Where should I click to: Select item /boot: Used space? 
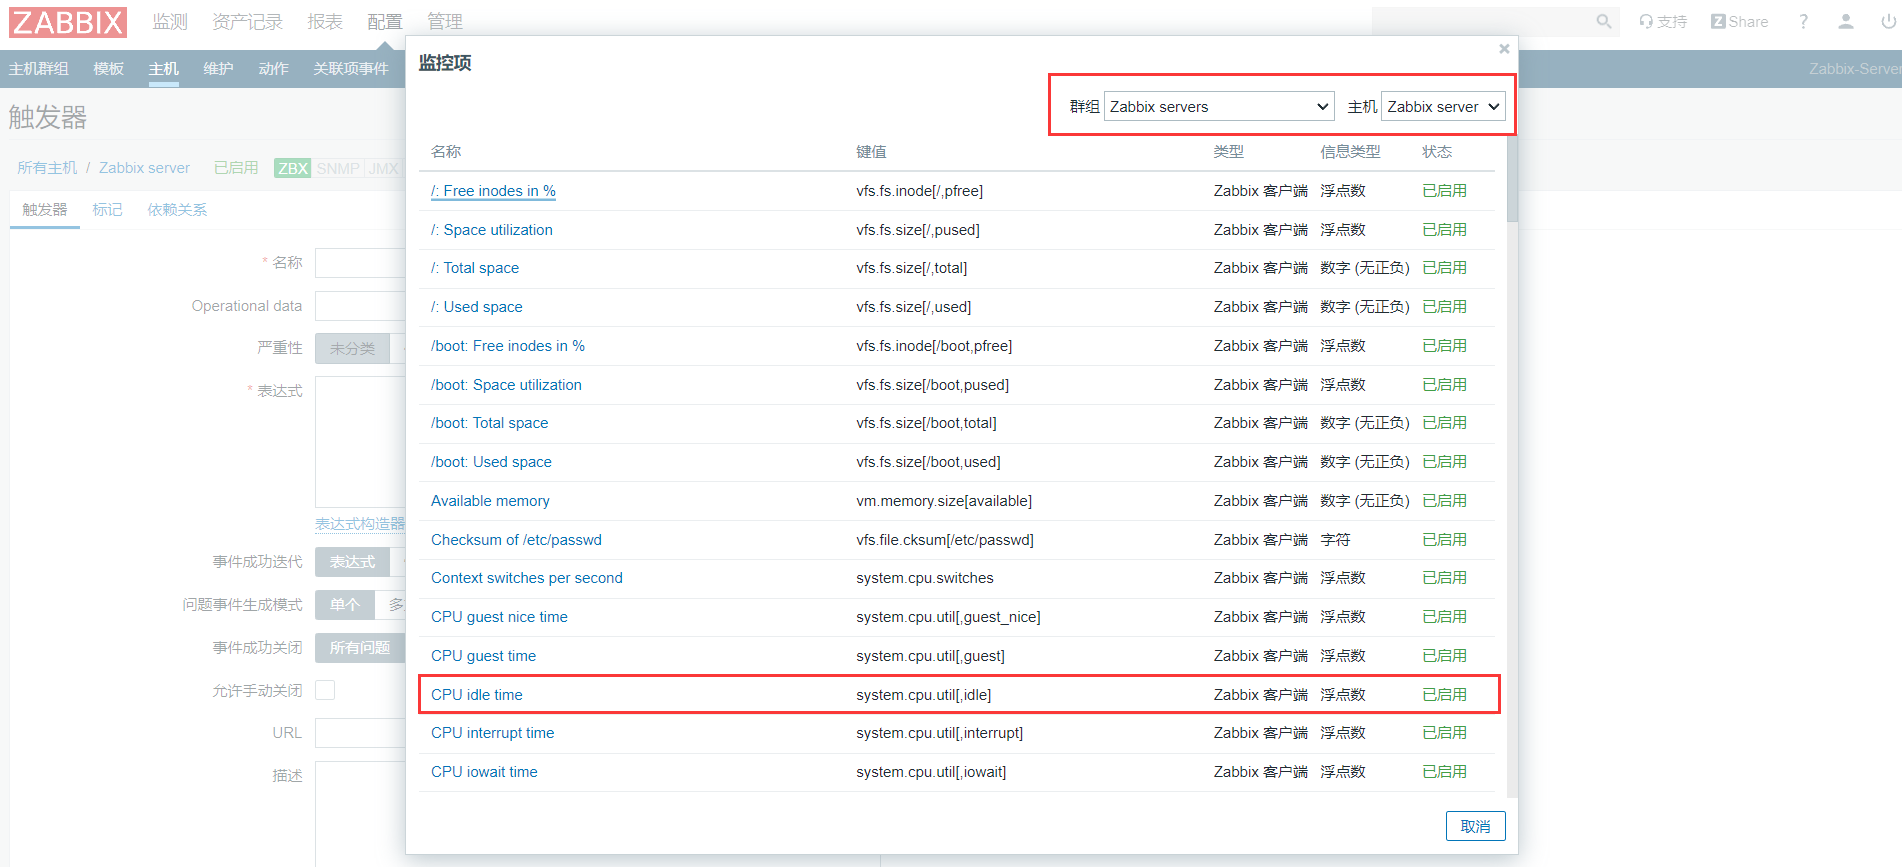tap(491, 461)
